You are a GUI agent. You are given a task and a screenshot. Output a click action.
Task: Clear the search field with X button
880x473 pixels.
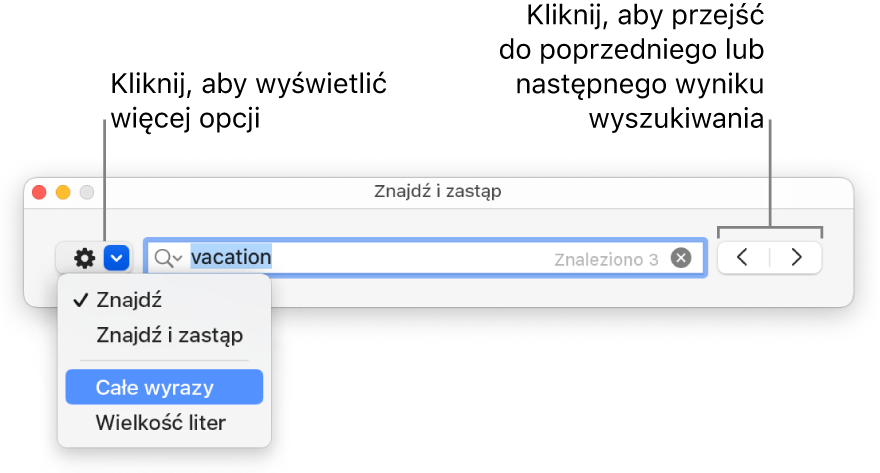coord(680,258)
